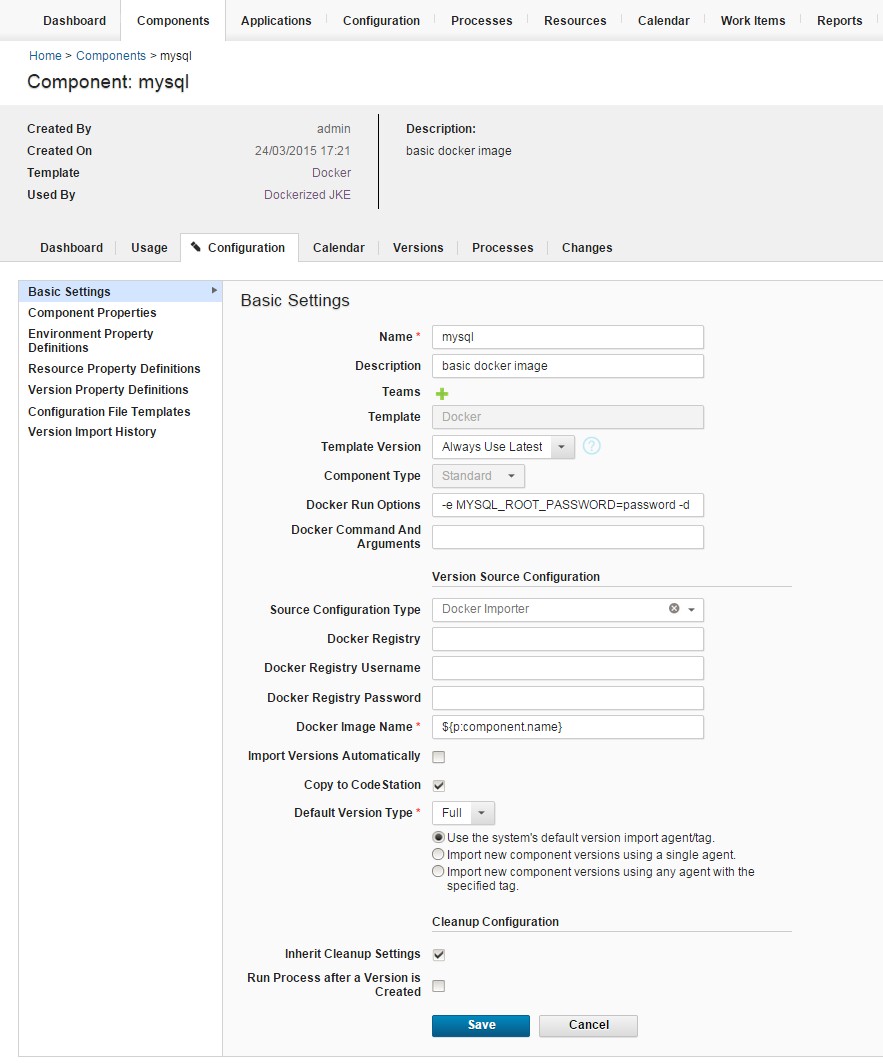Uncheck Copy to CodeStation
This screenshot has height=1063, width=883.
[439, 785]
